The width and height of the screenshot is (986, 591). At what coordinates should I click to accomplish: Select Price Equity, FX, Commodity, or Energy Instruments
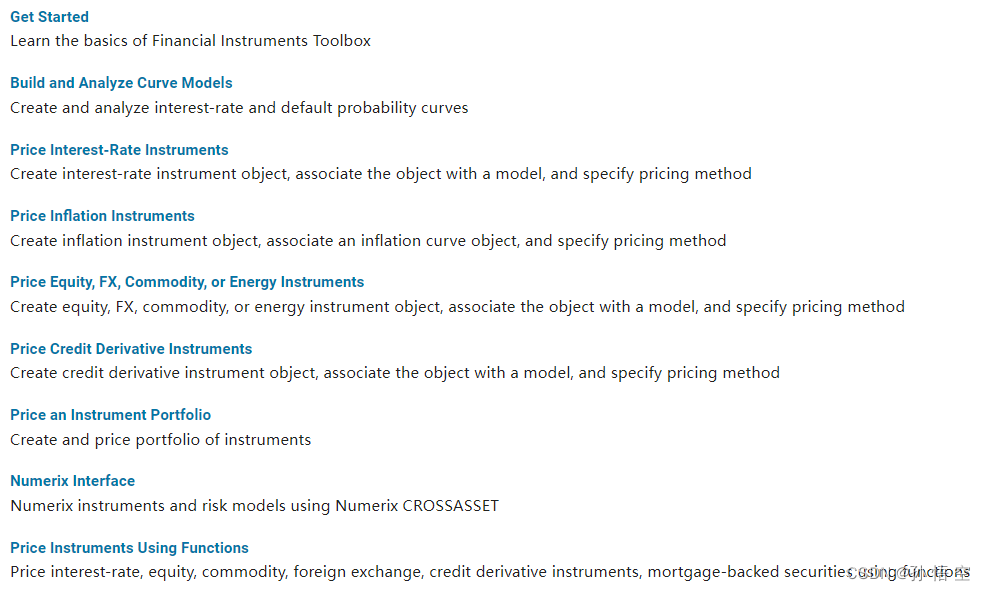tap(187, 282)
